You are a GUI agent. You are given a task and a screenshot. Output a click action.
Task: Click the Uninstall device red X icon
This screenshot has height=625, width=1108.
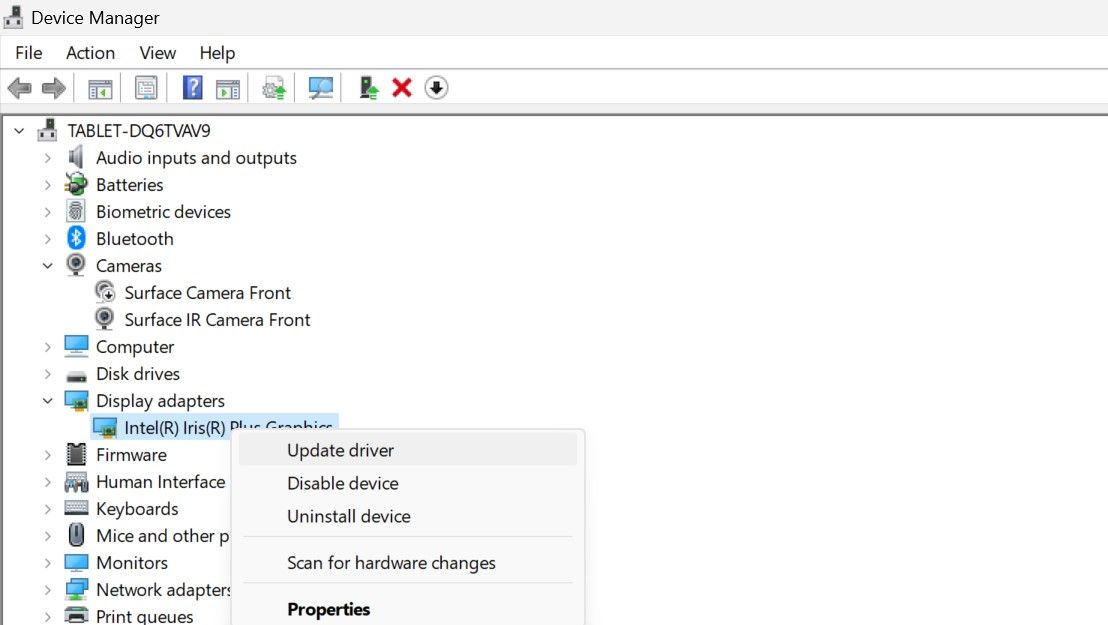click(401, 87)
